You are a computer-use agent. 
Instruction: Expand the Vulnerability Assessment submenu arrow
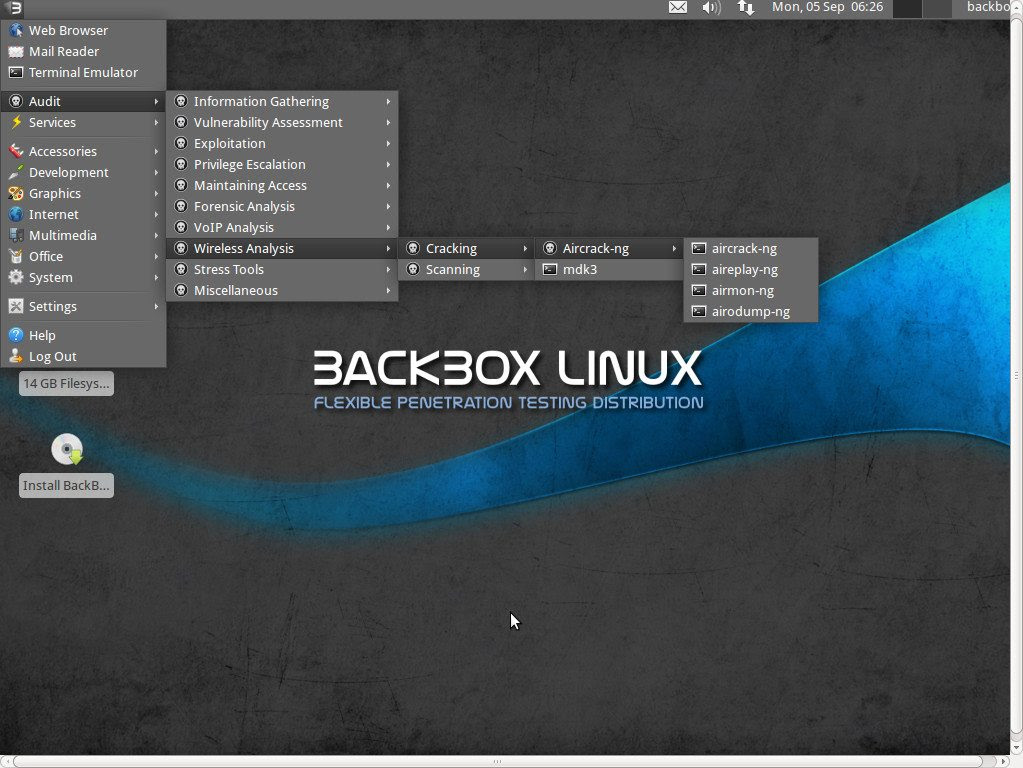388,122
